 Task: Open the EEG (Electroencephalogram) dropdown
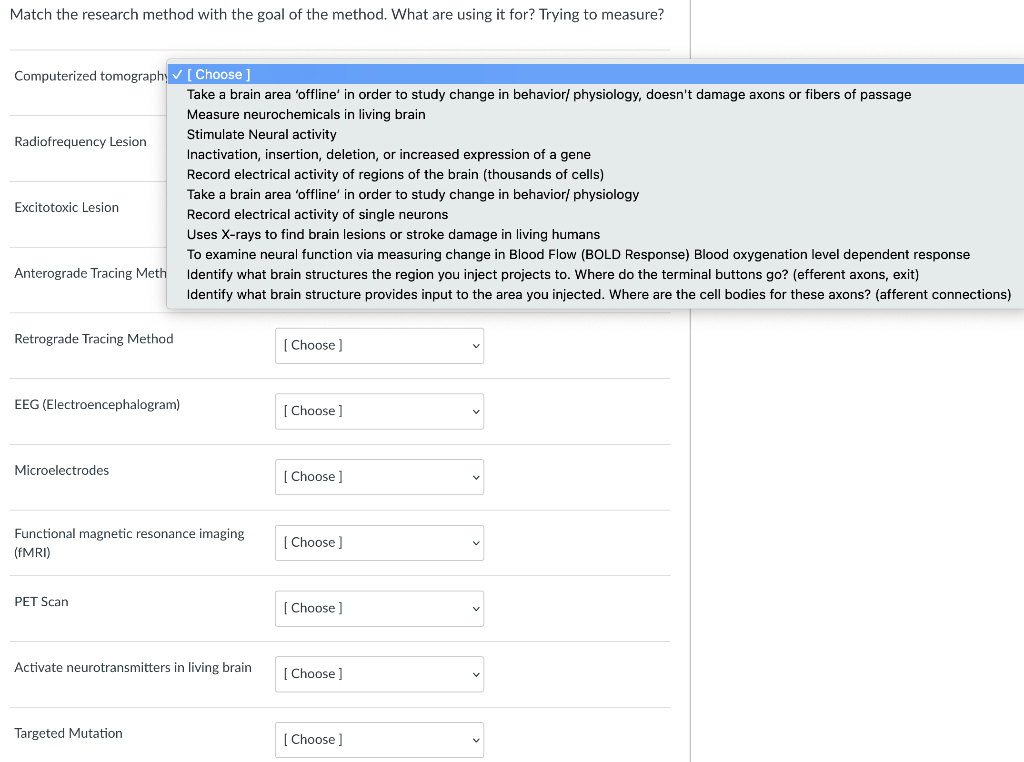(379, 411)
